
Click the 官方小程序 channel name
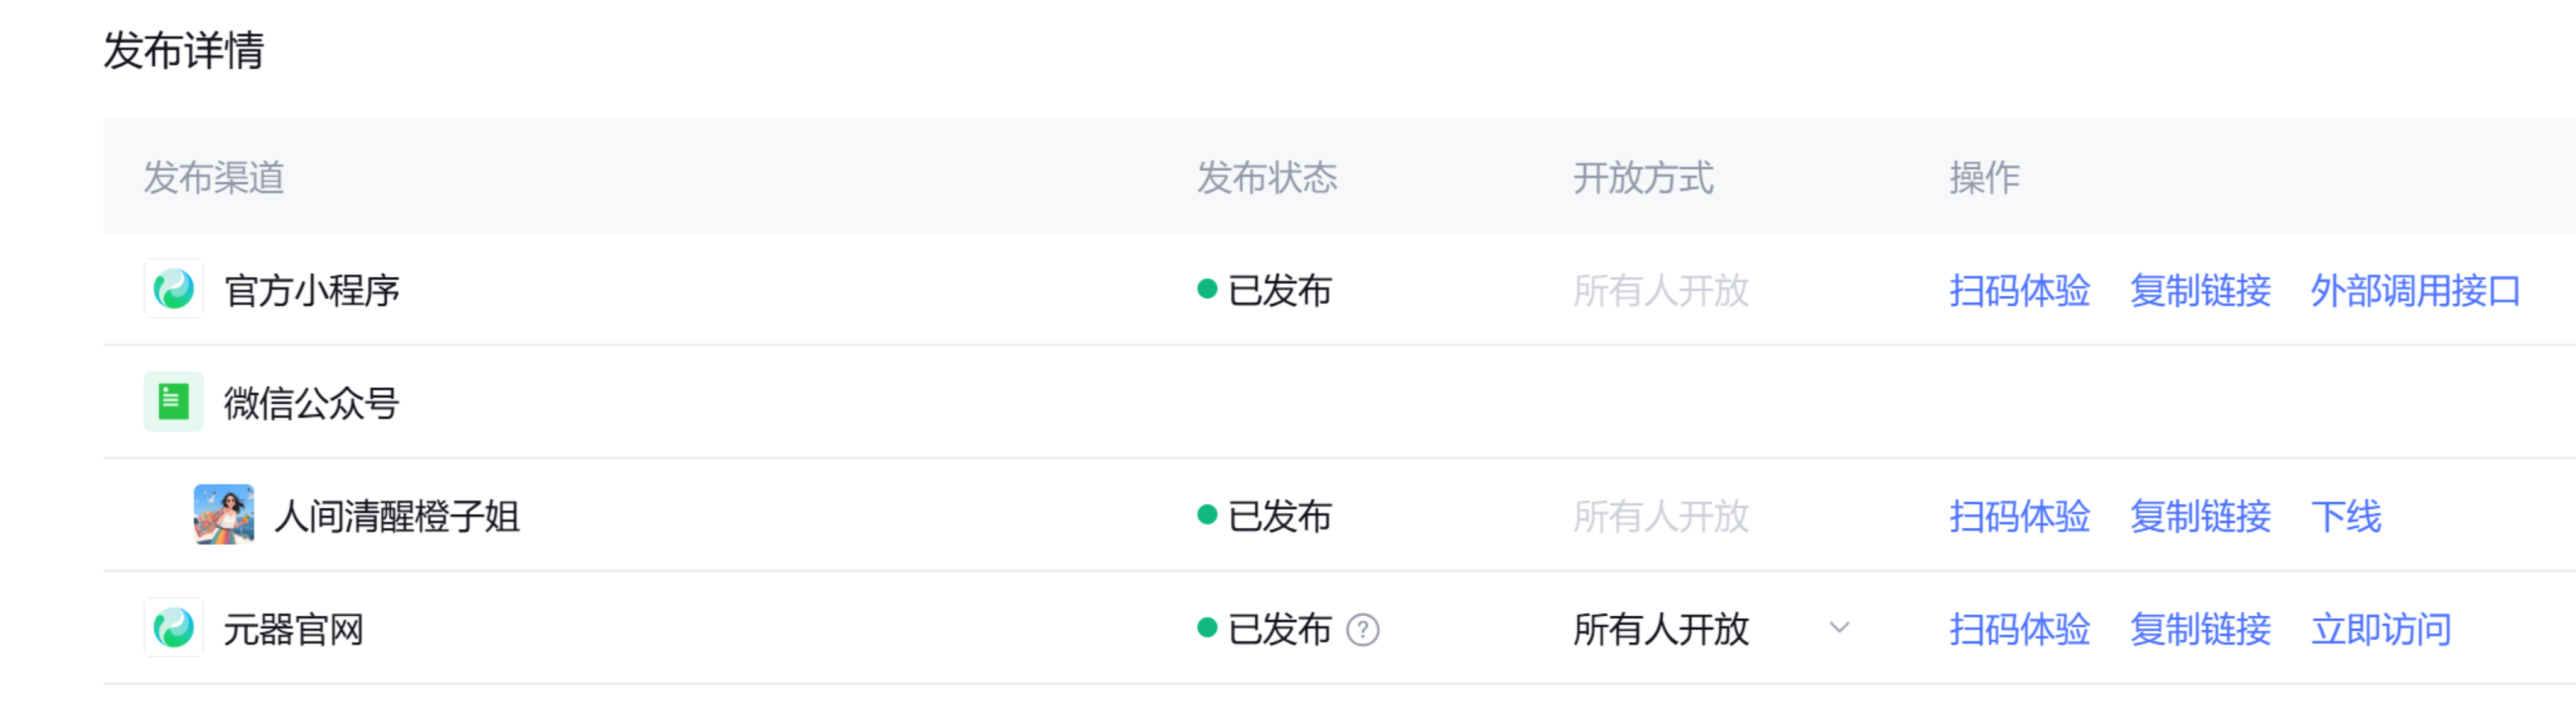pyautogui.click(x=311, y=291)
